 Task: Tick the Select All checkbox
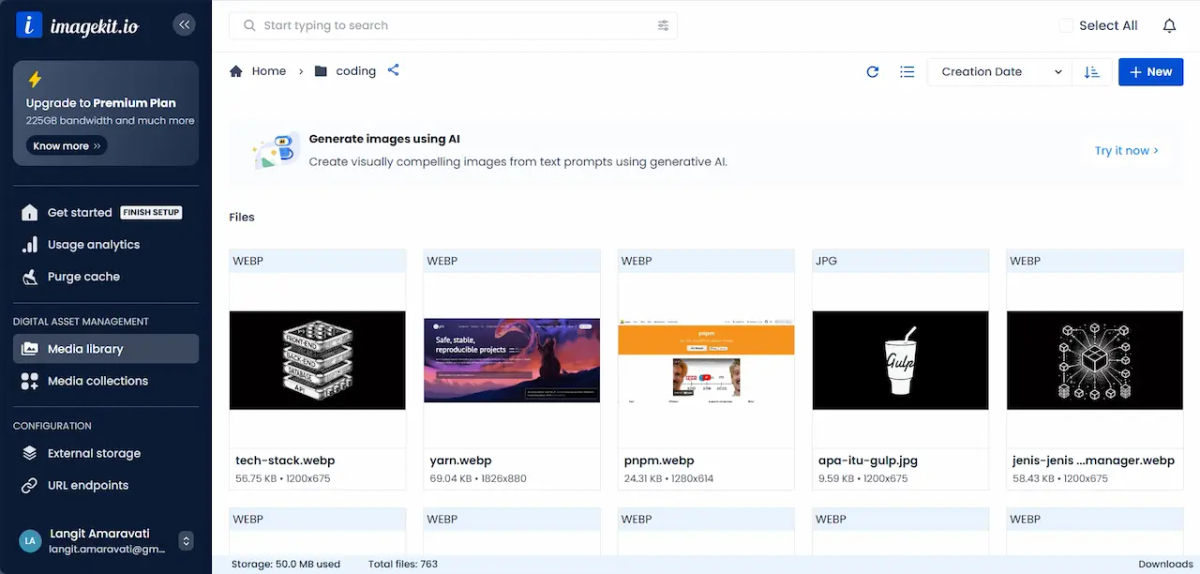(x=1066, y=25)
